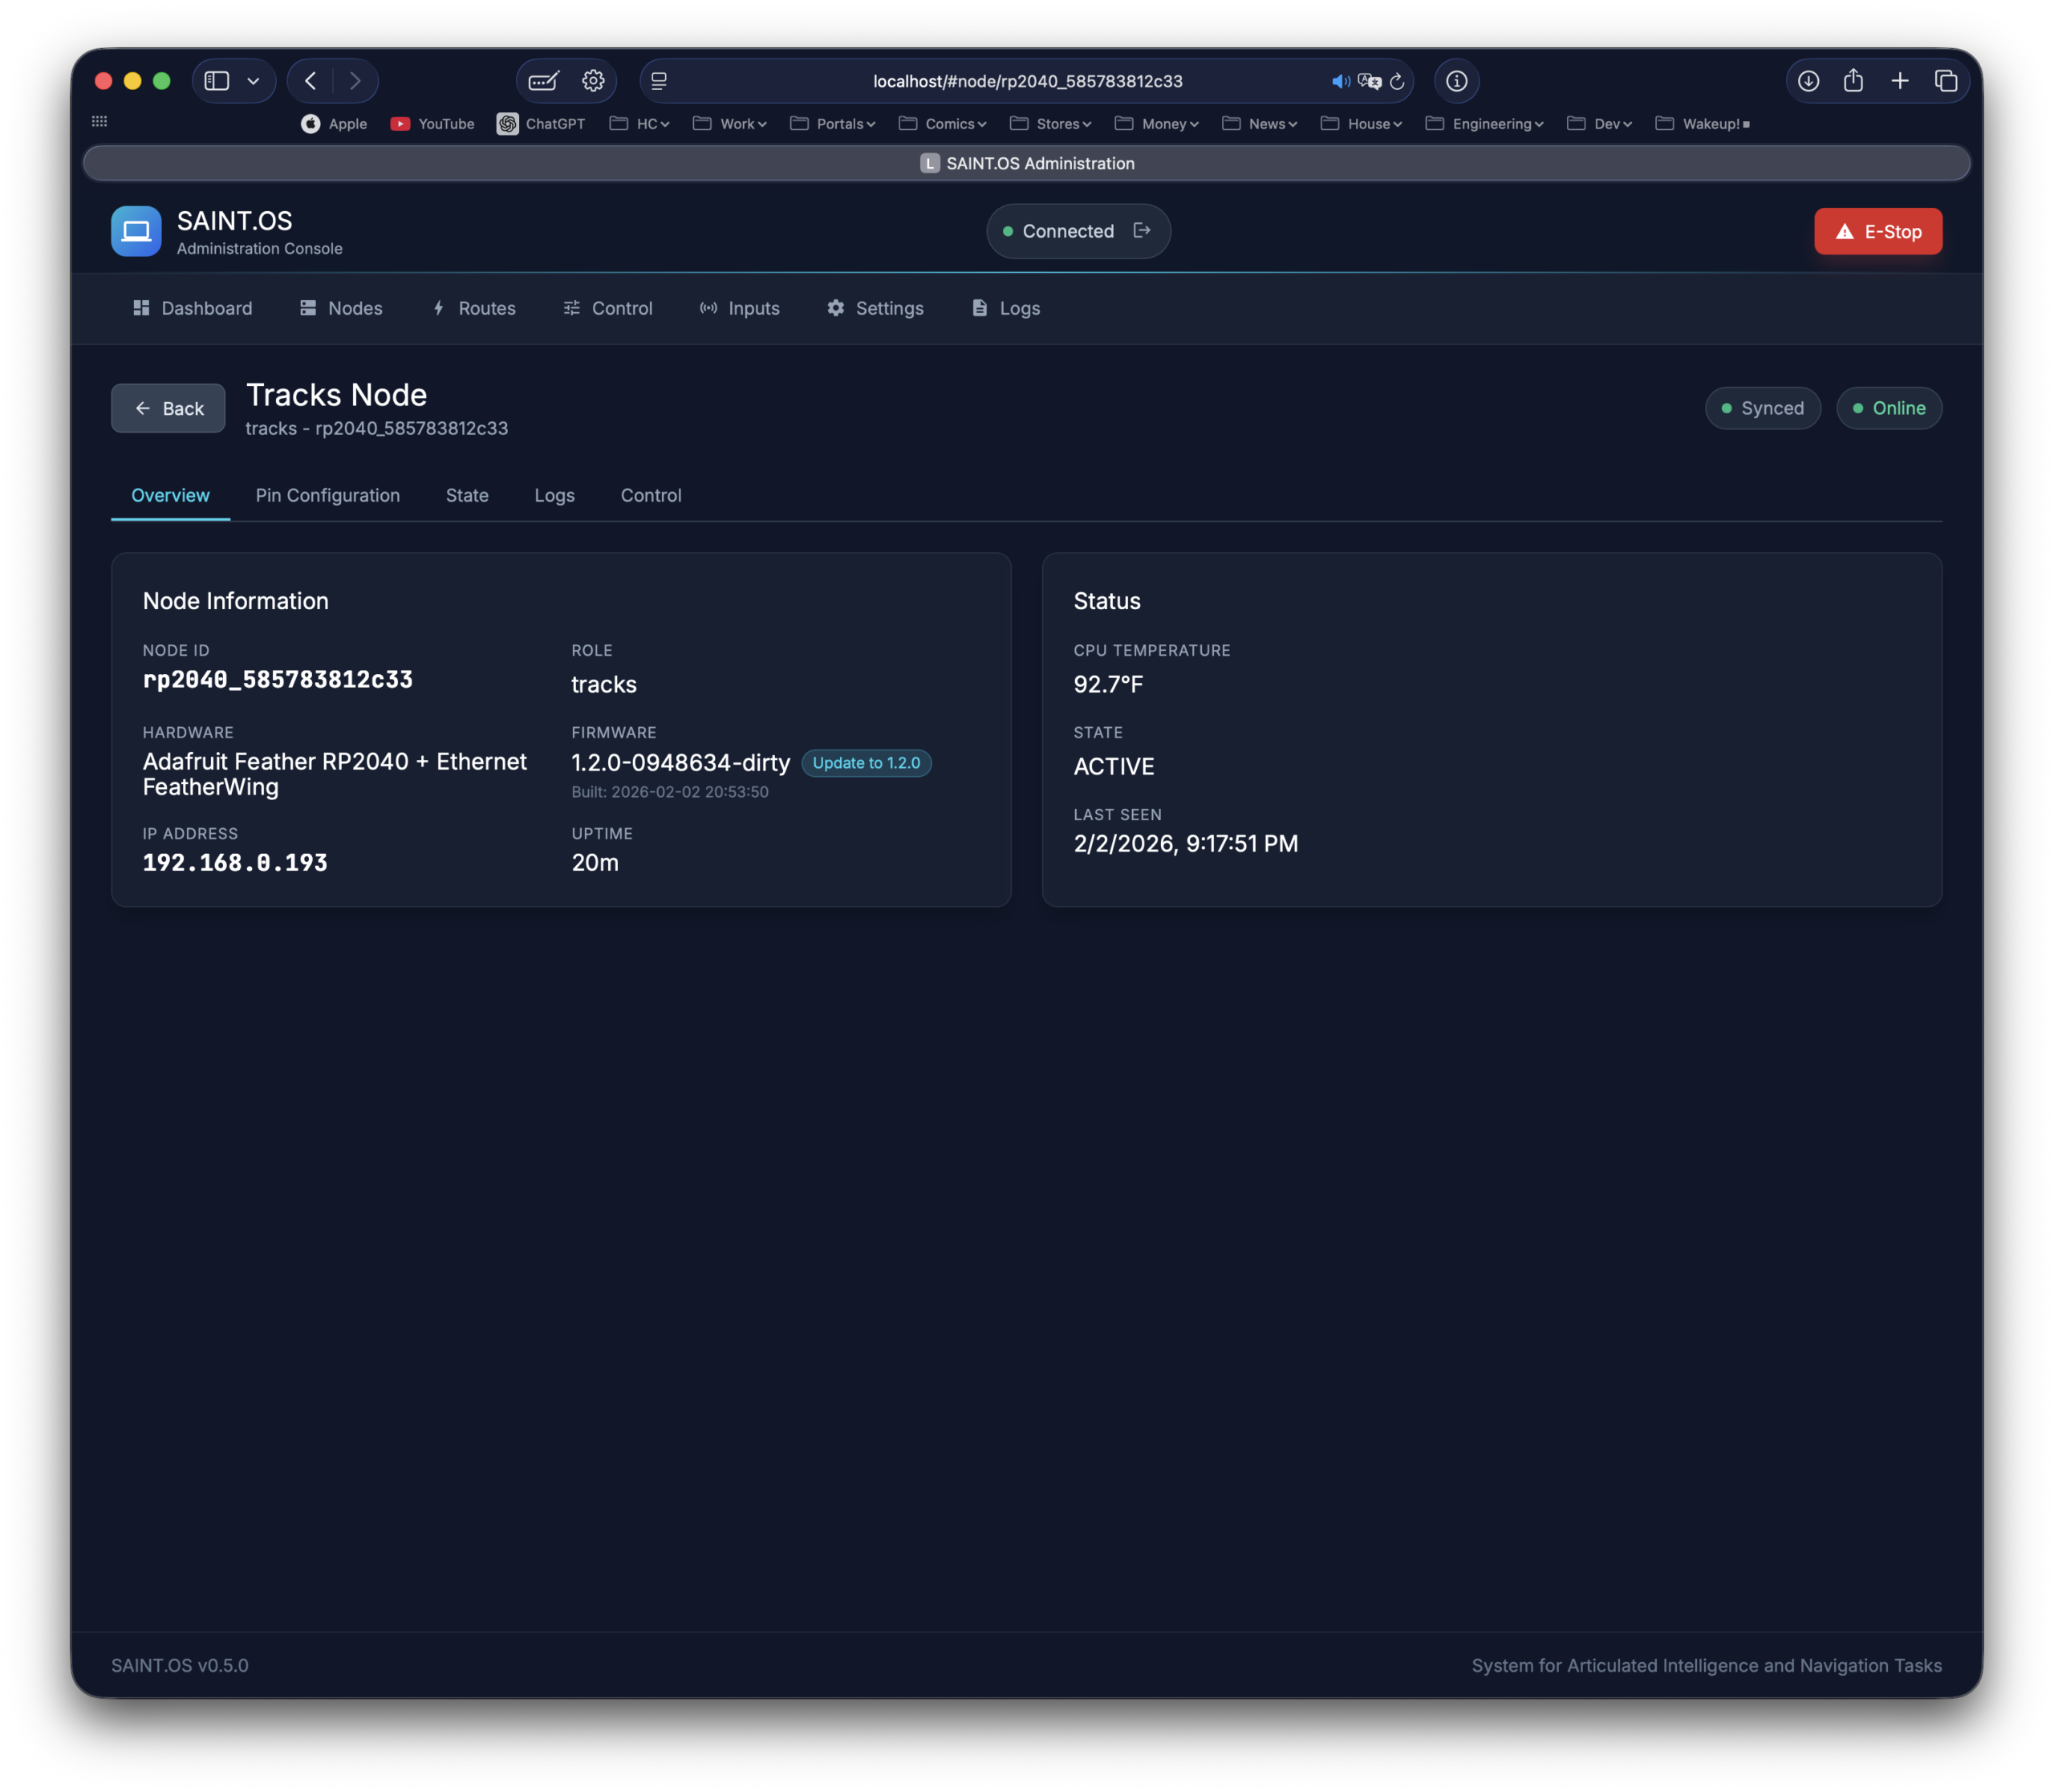Mute tab audio via the speaker icon
The image size is (2054, 1792).
1340,81
